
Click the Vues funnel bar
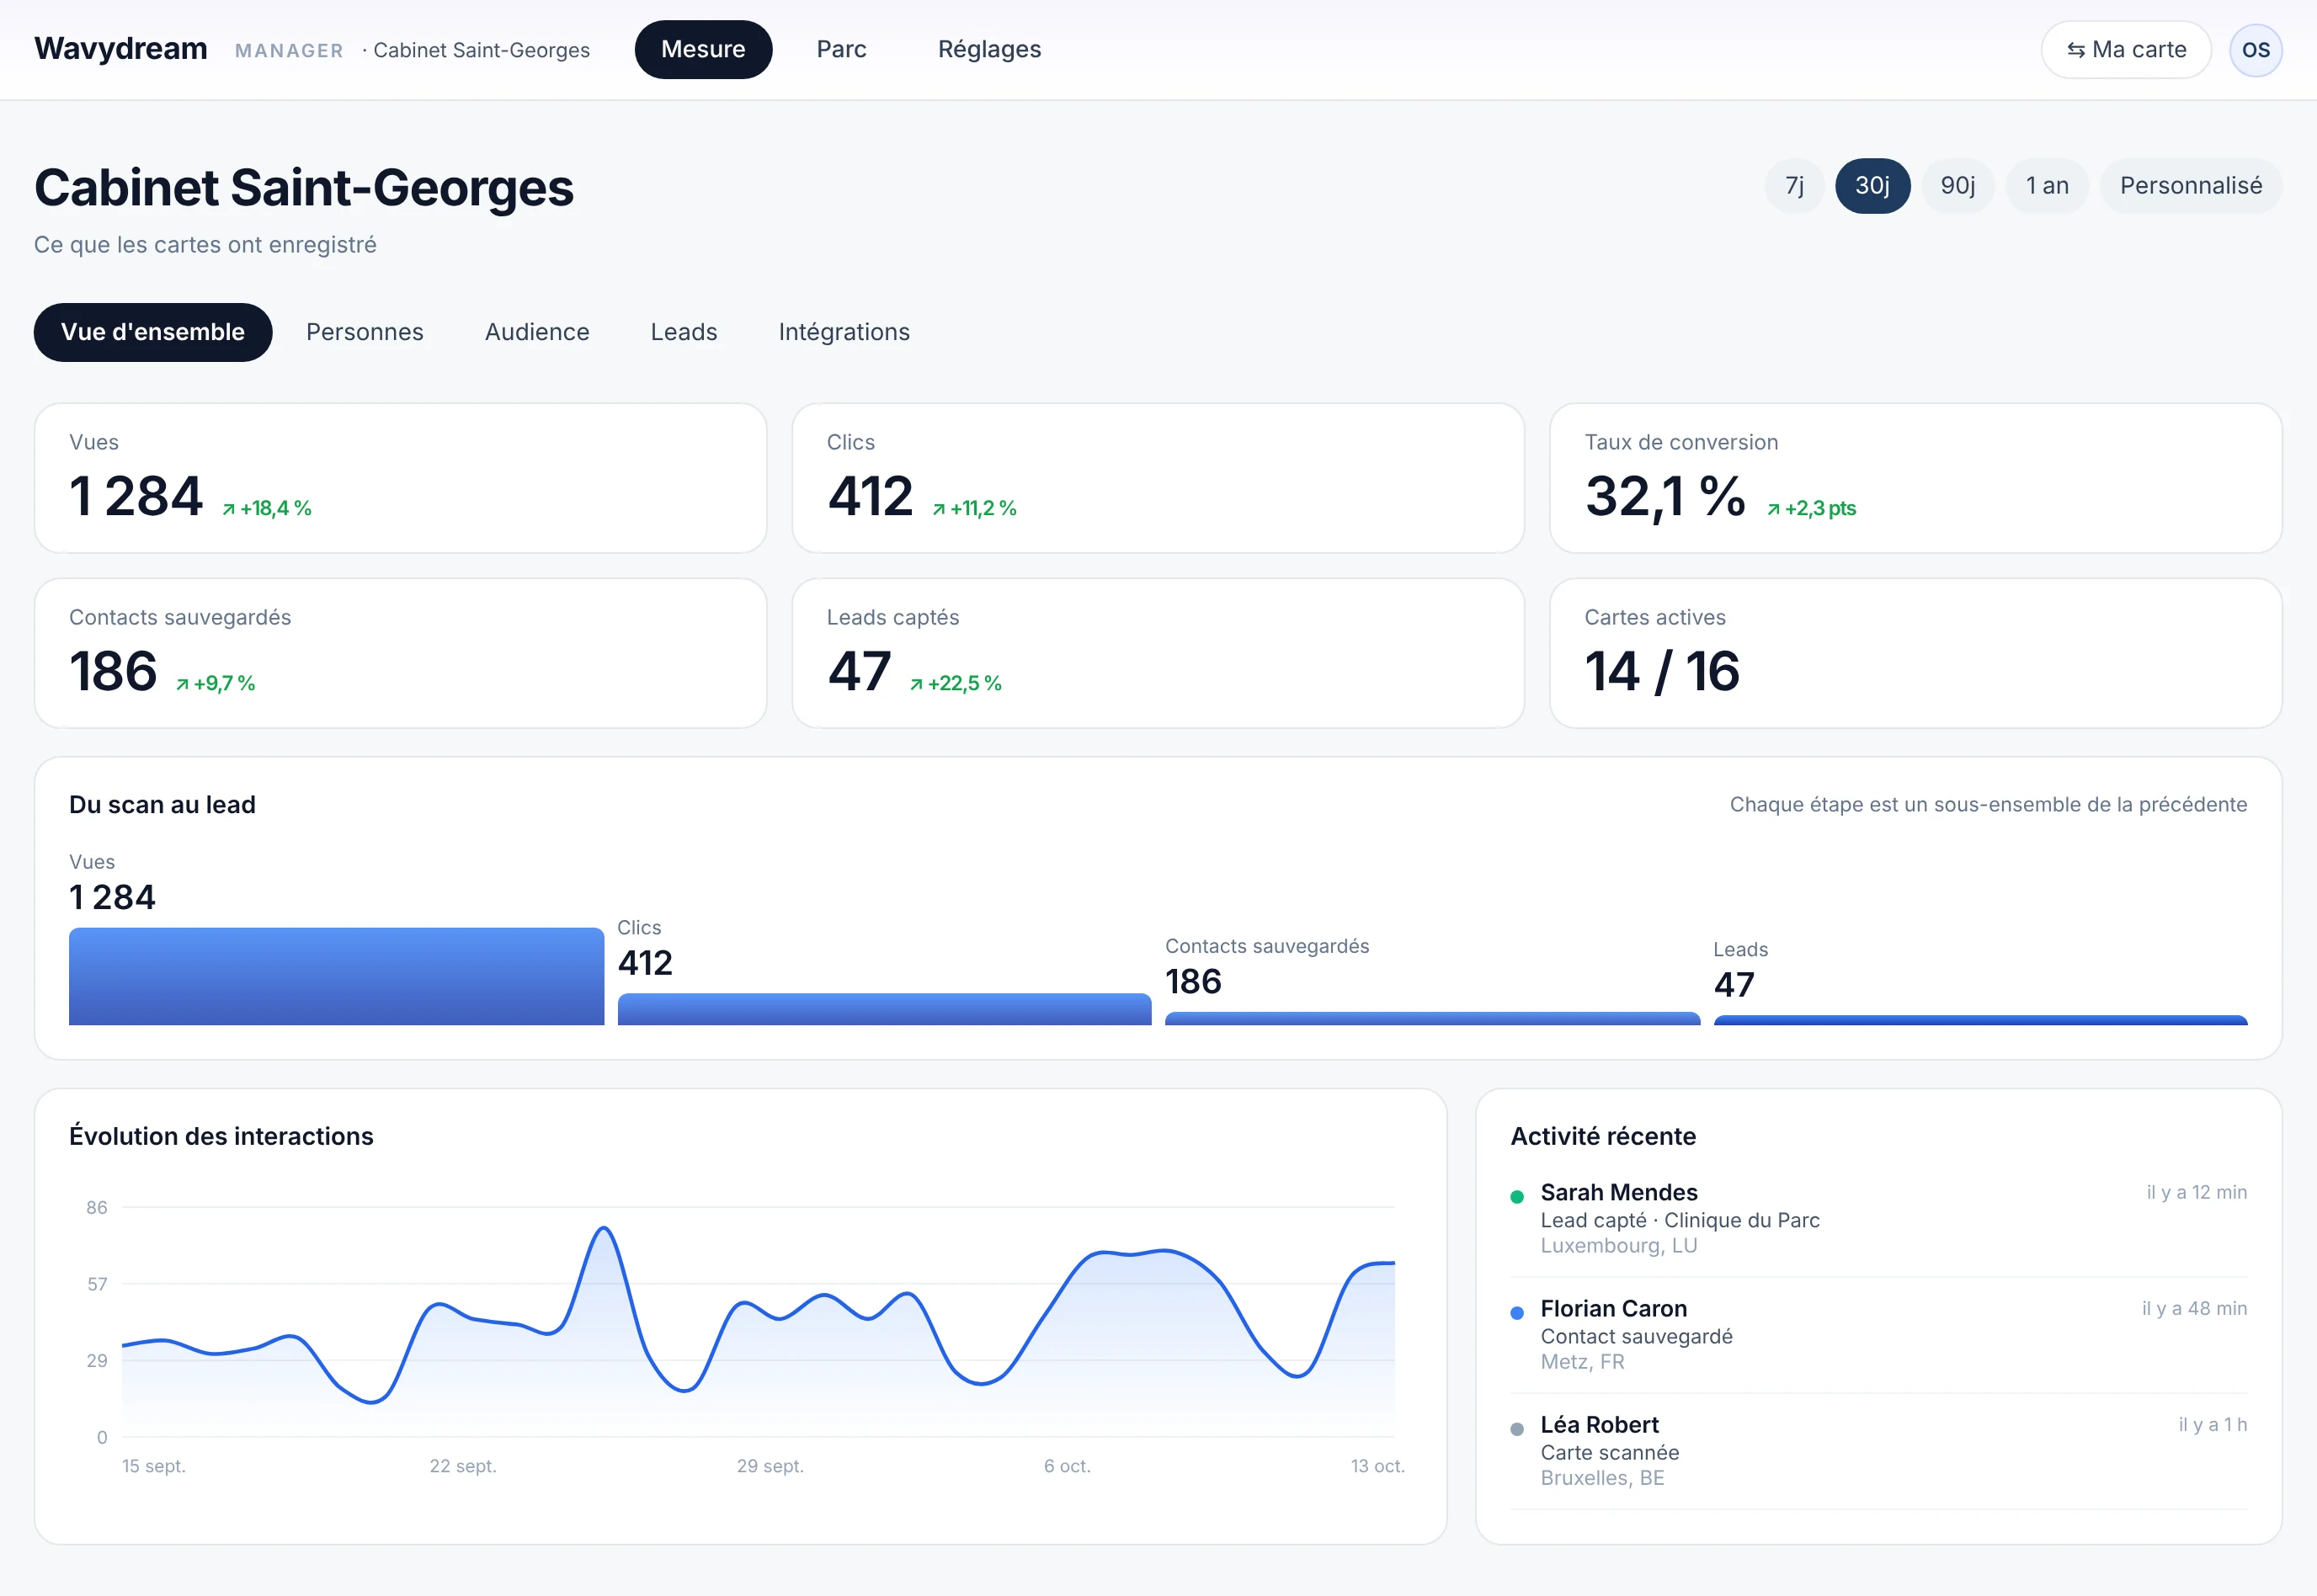click(336, 976)
